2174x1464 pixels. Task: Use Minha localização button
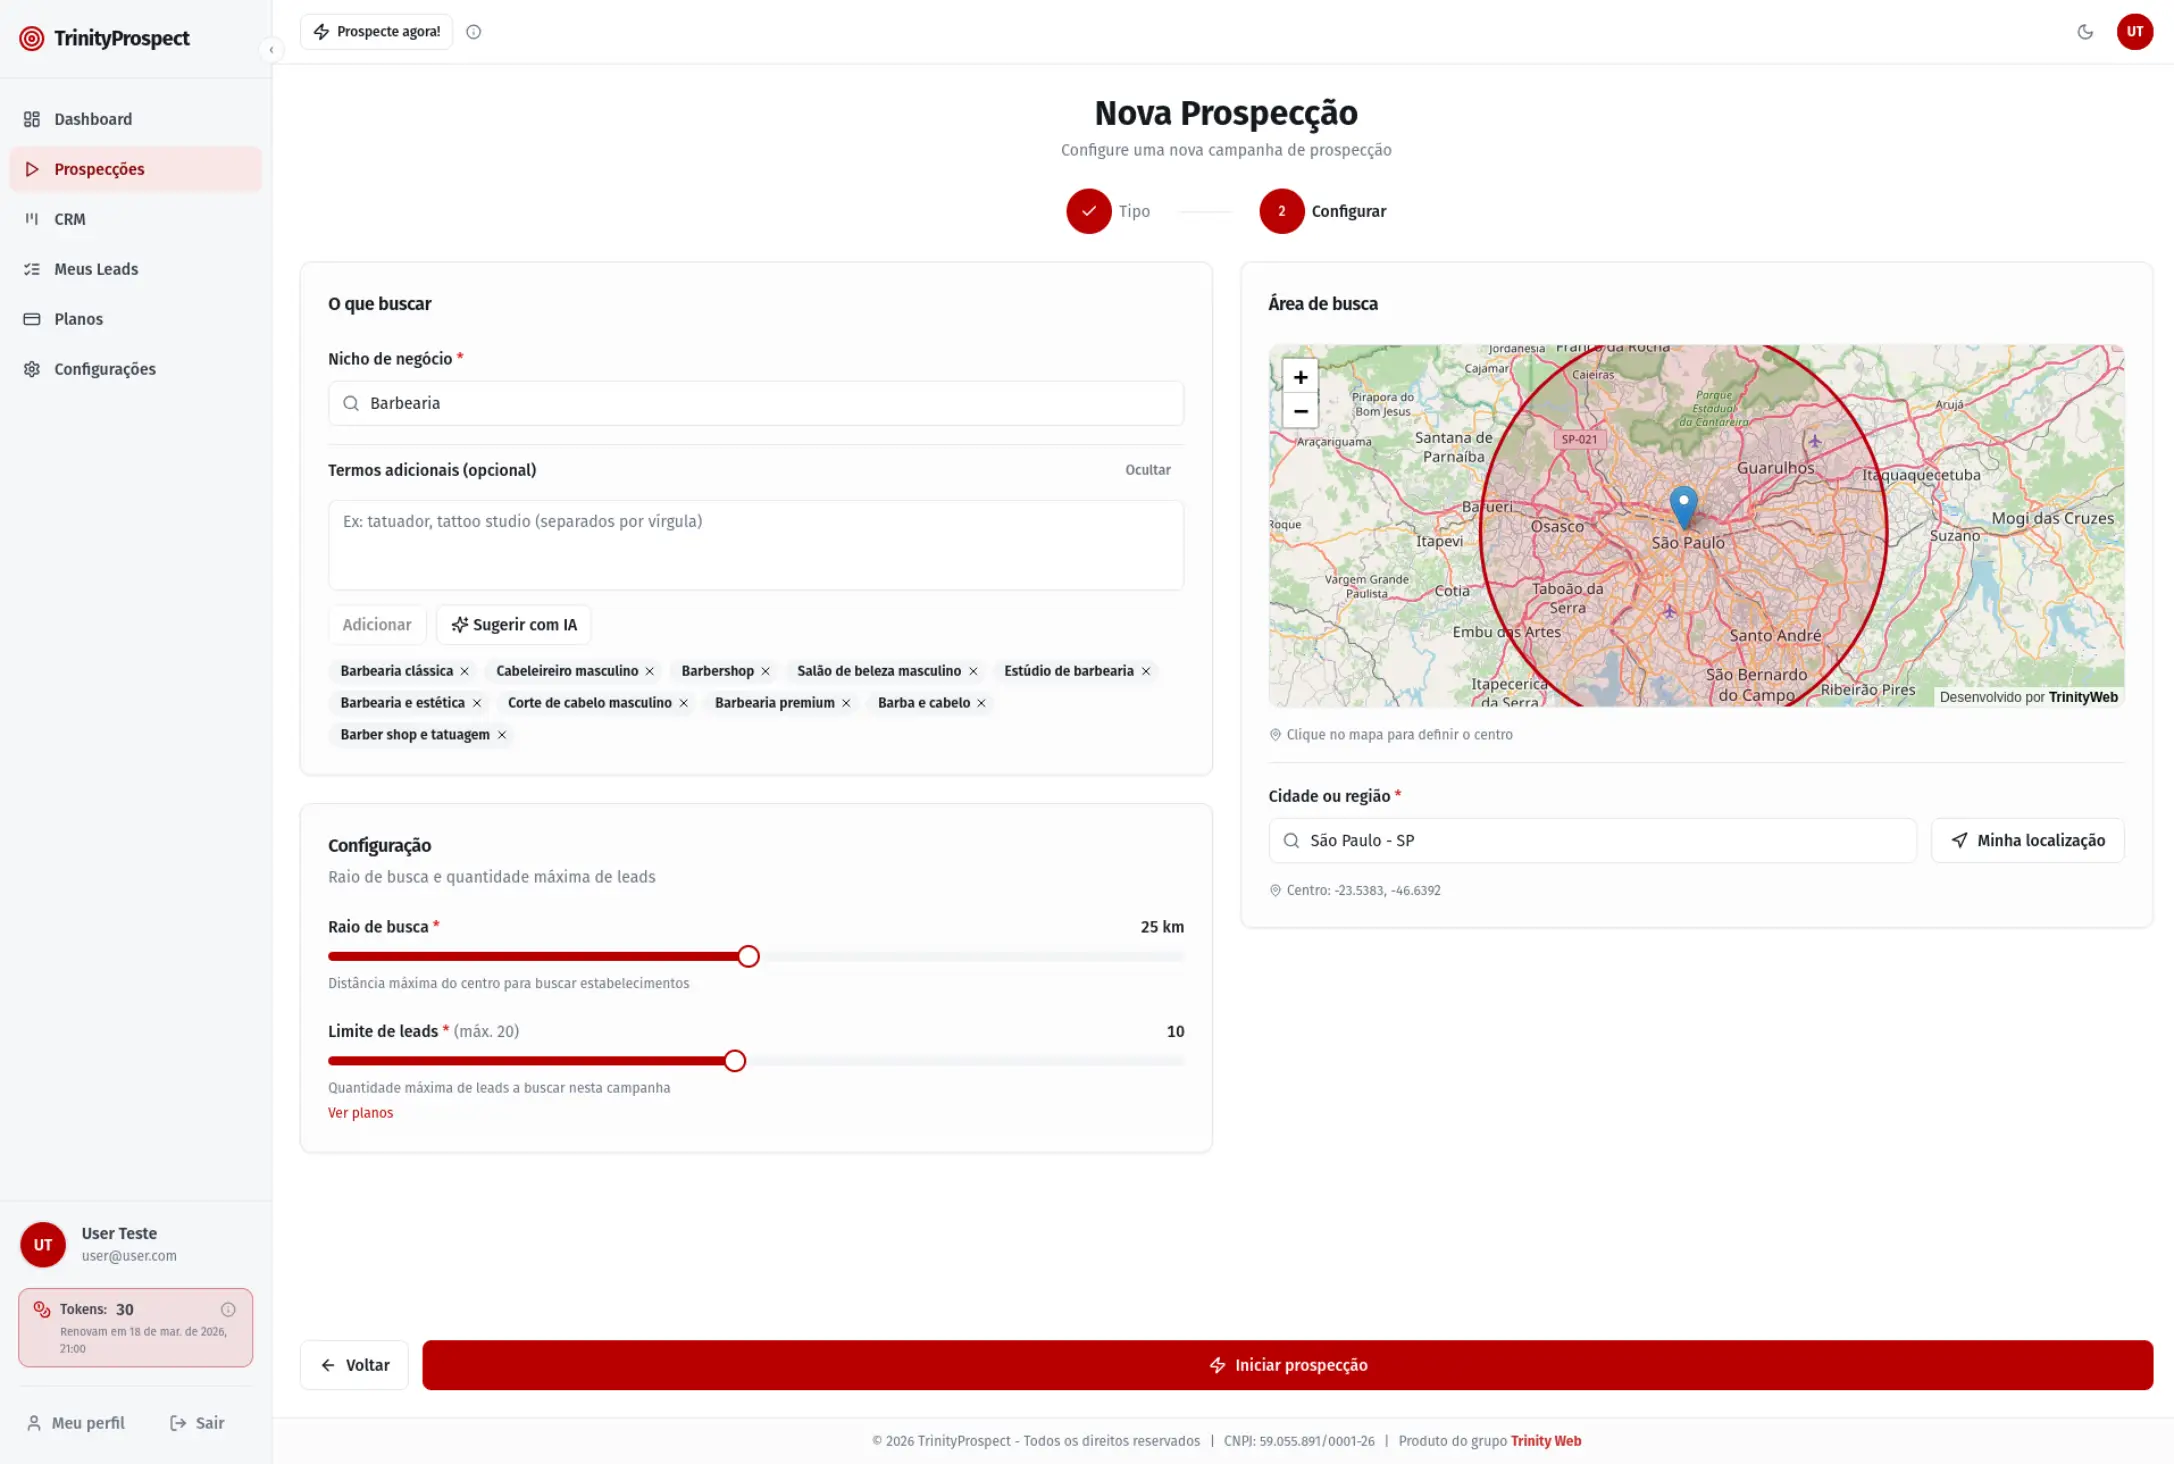tap(2027, 841)
